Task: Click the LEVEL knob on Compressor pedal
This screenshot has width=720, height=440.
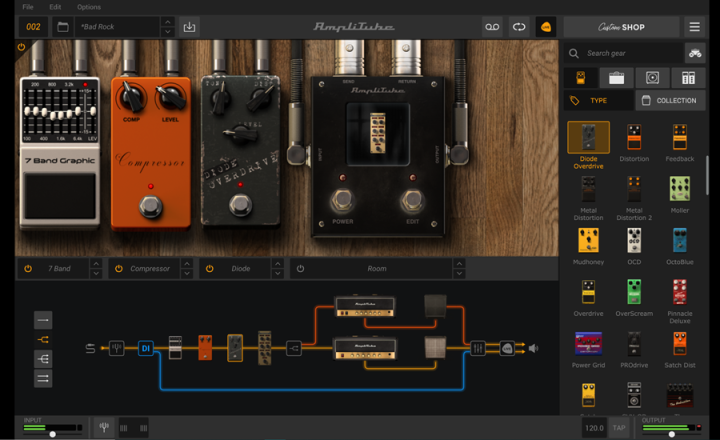Action: coord(170,97)
